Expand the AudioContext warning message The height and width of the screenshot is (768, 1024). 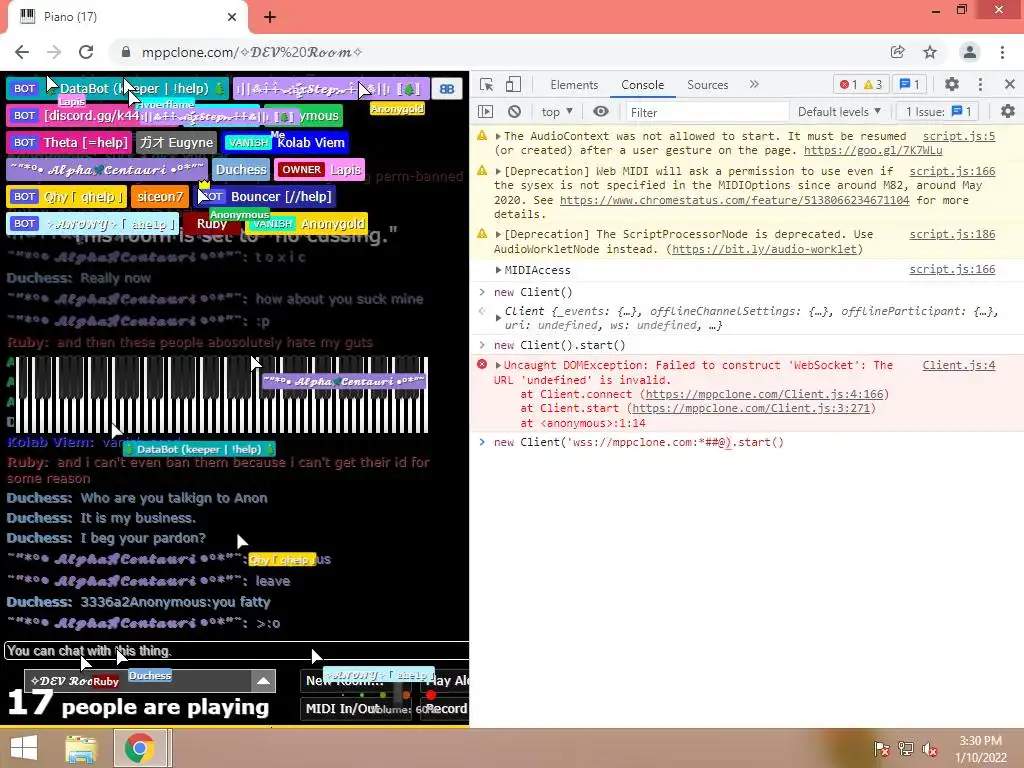[498, 136]
